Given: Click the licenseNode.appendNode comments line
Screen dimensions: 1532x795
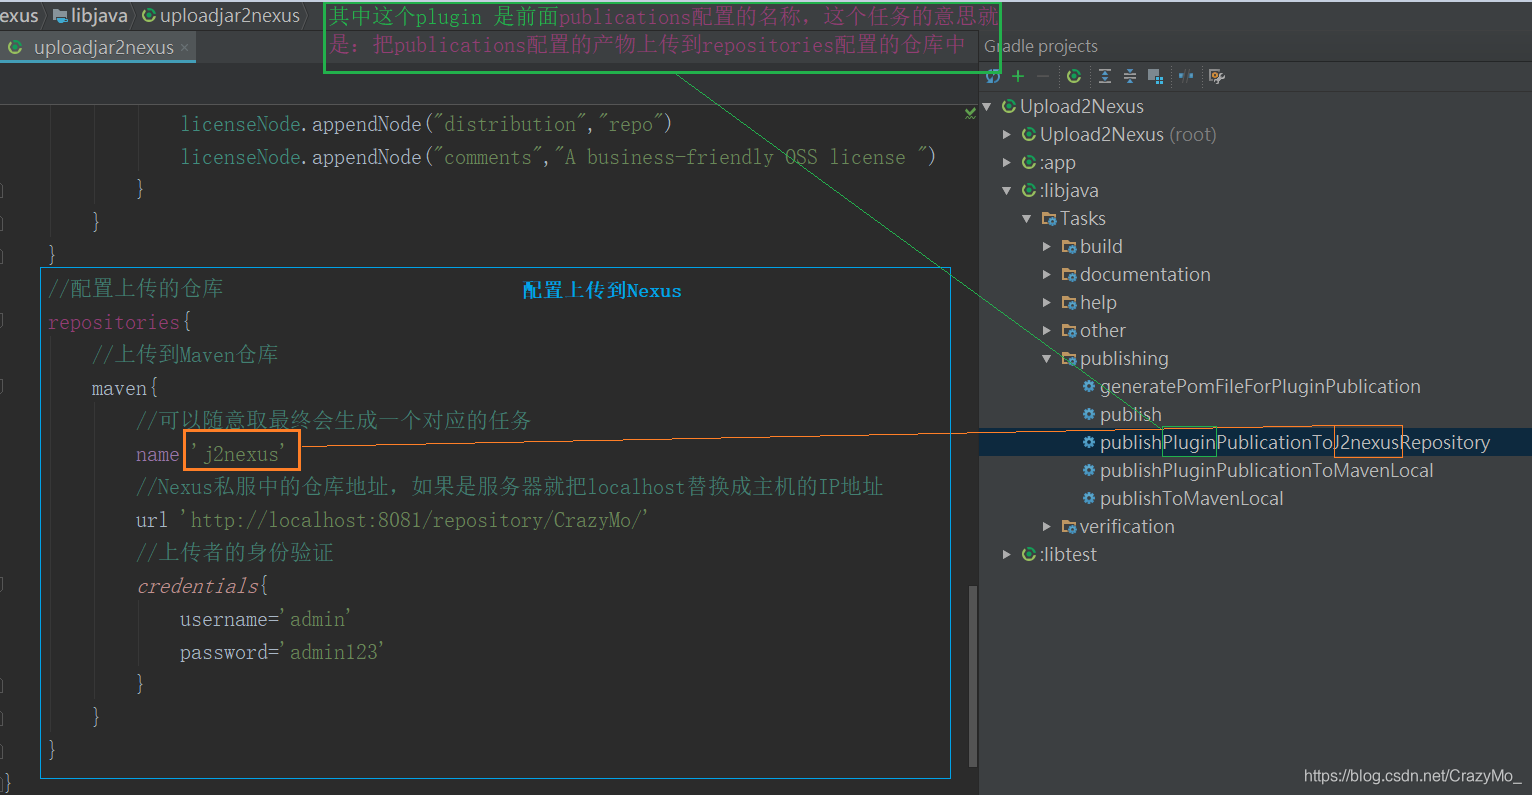Looking at the screenshot, I should tap(558, 157).
